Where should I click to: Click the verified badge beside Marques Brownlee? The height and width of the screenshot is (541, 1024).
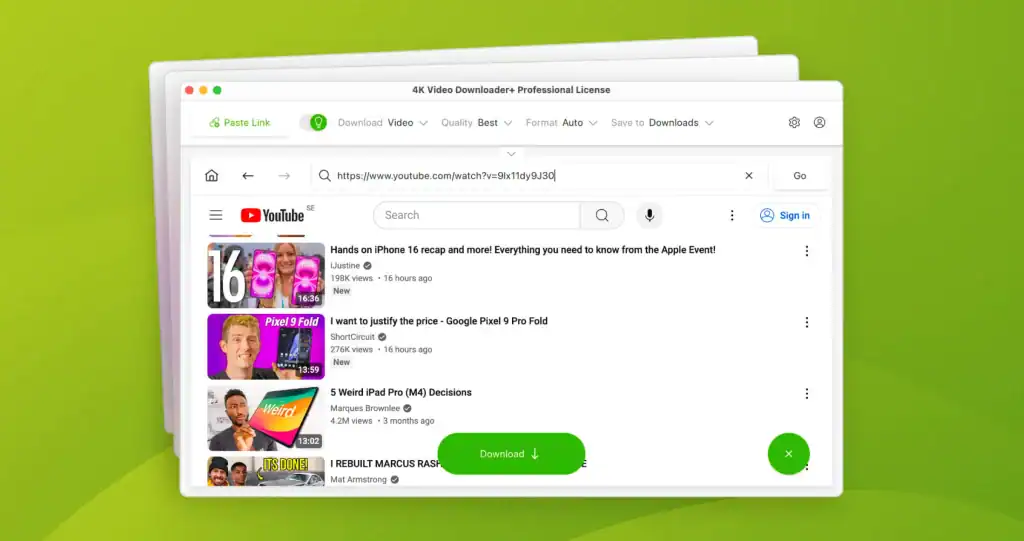[407, 408]
